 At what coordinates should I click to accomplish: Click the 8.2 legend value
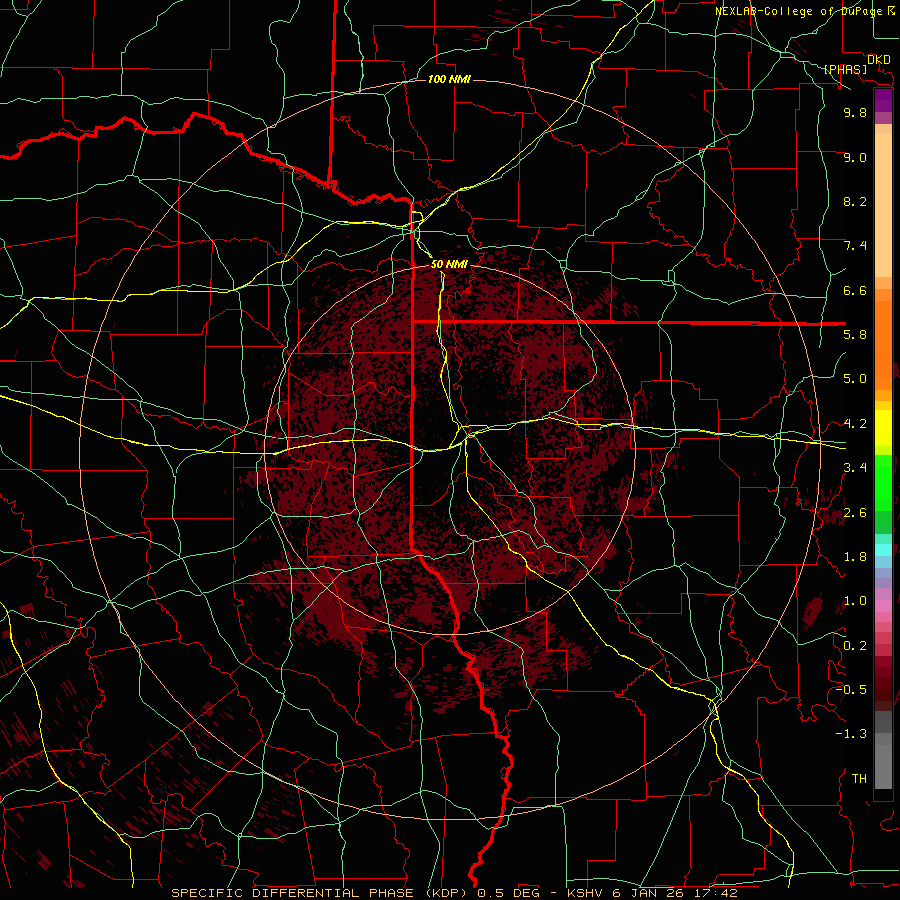tap(855, 202)
